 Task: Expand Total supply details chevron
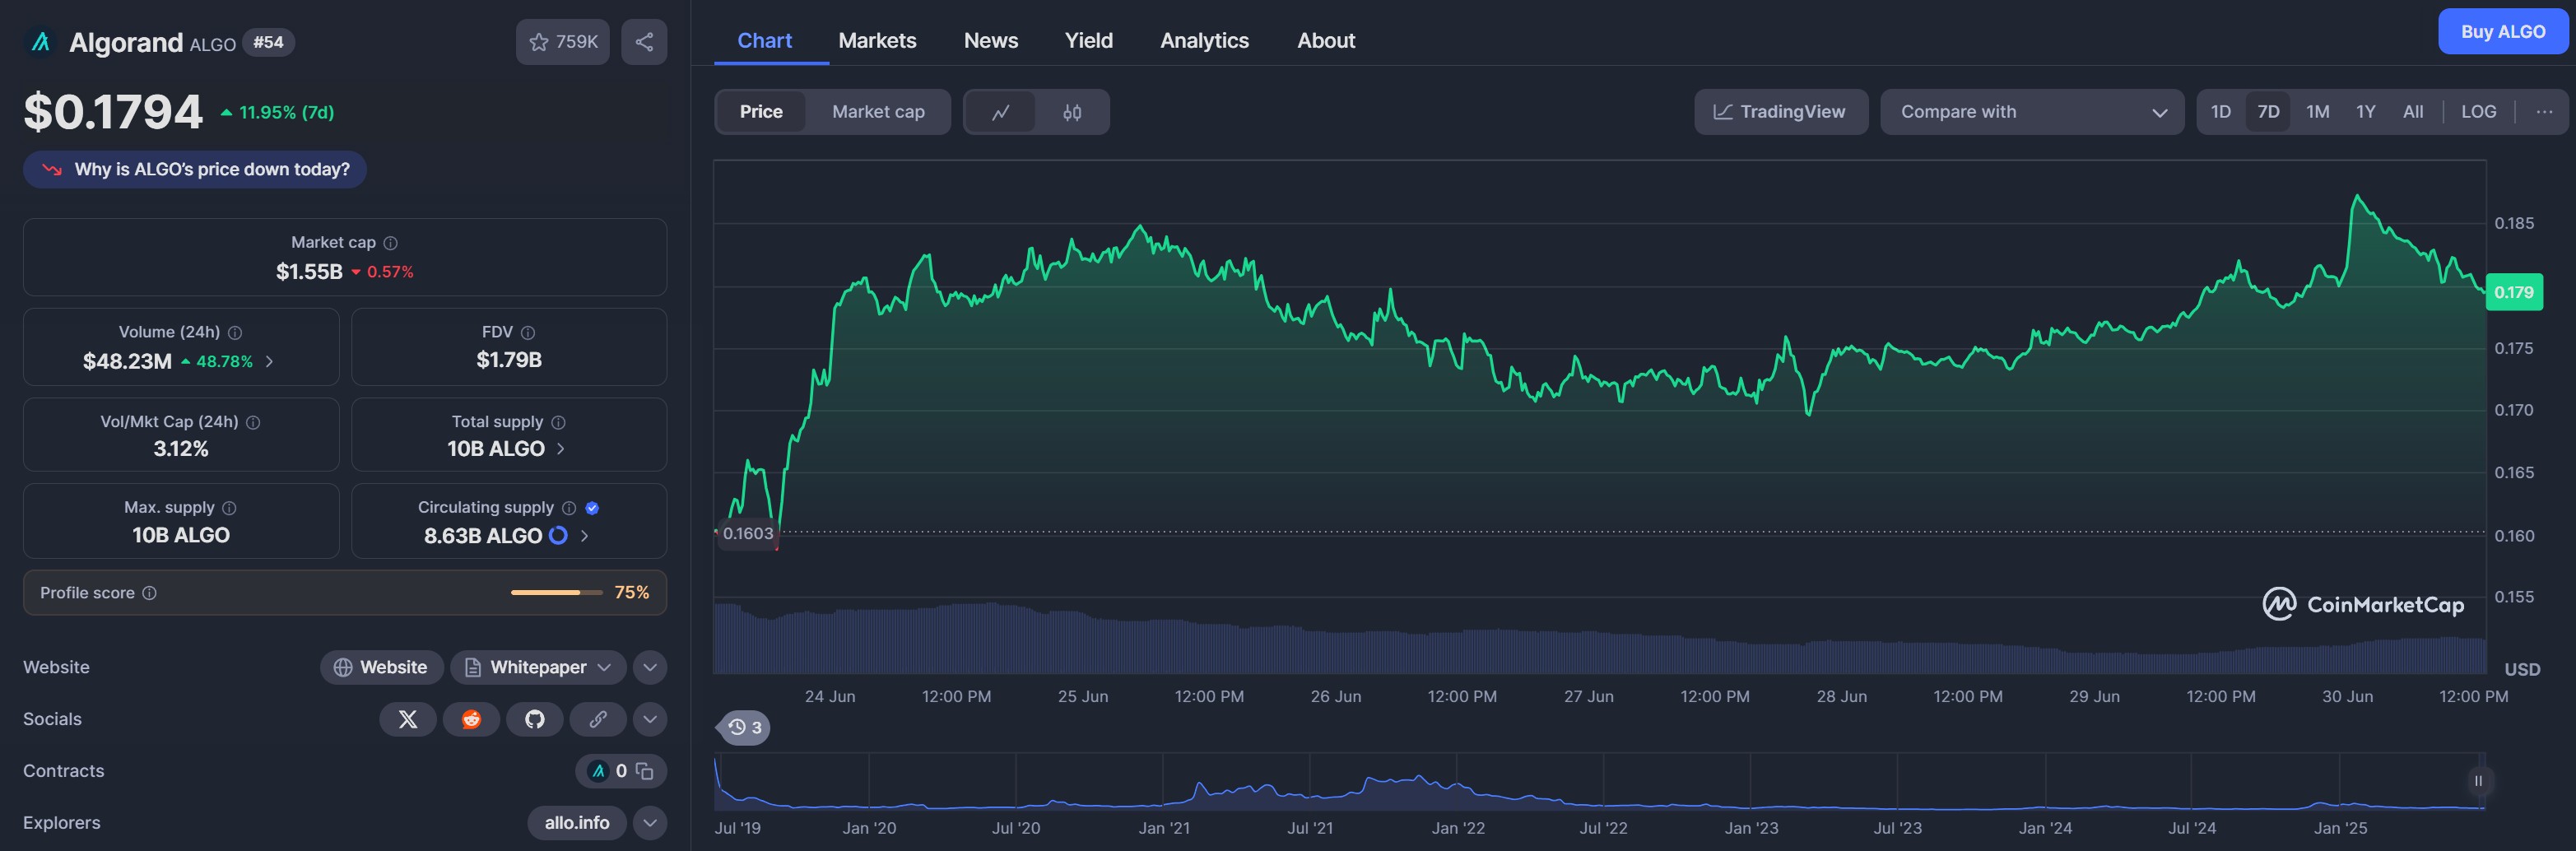pyautogui.click(x=560, y=449)
